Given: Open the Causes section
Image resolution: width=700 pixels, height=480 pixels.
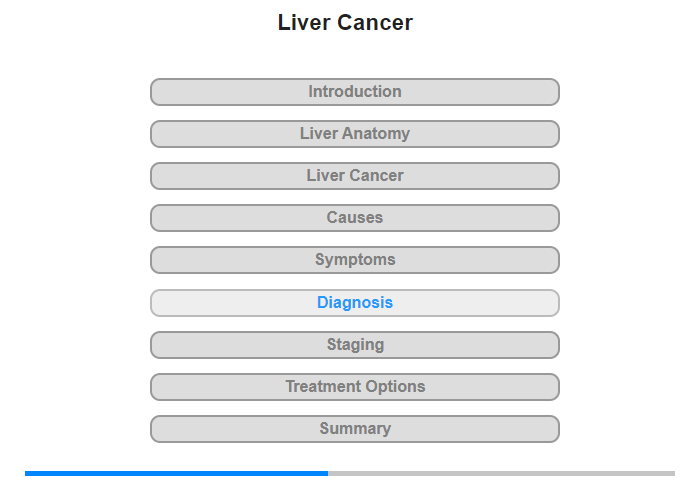Looking at the screenshot, I should click(355, 218).
